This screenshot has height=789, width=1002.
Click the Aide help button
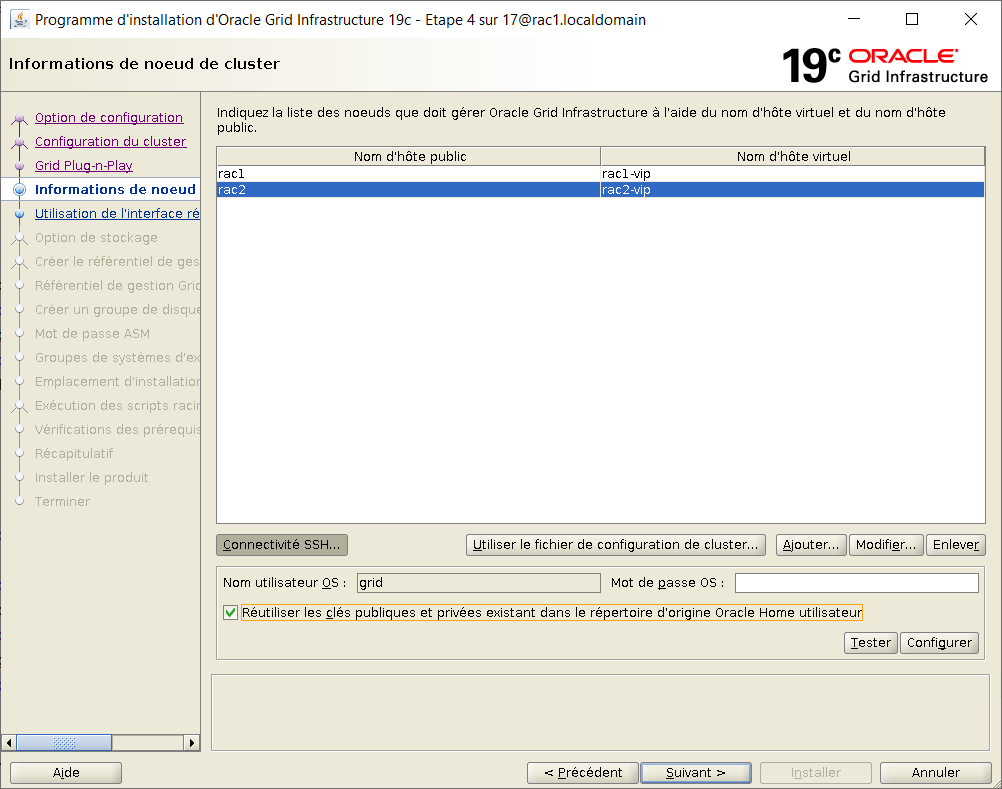coord(66,772)
